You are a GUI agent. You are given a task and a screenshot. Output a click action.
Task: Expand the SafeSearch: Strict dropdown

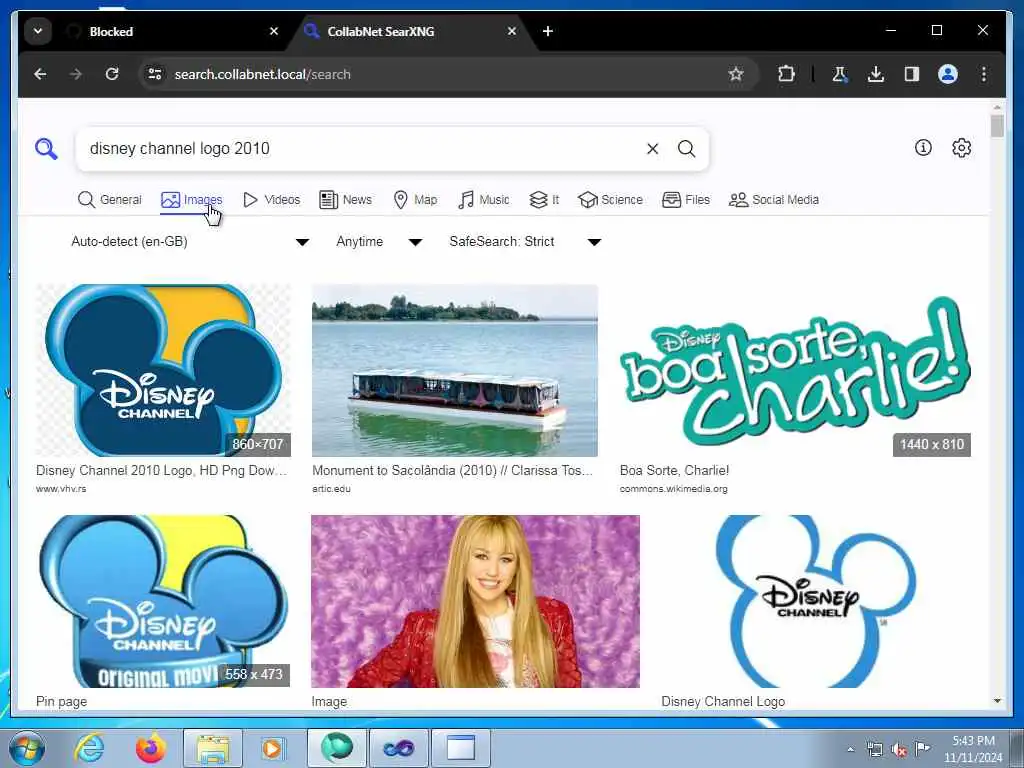click(525, 242)
